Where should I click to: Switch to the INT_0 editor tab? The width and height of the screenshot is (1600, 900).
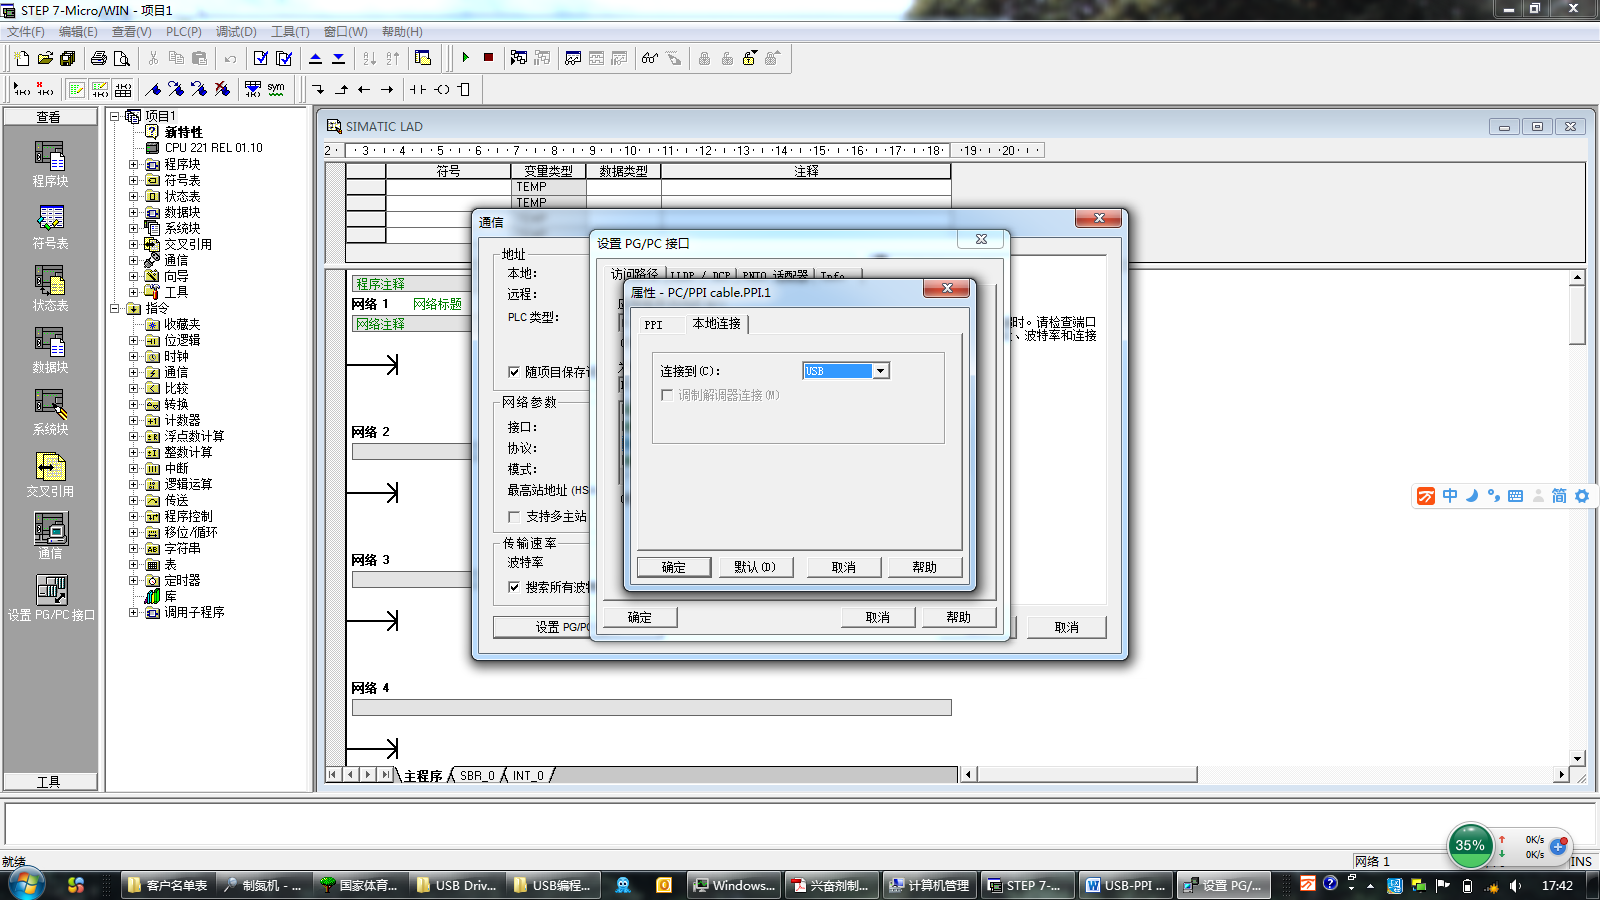528,775
